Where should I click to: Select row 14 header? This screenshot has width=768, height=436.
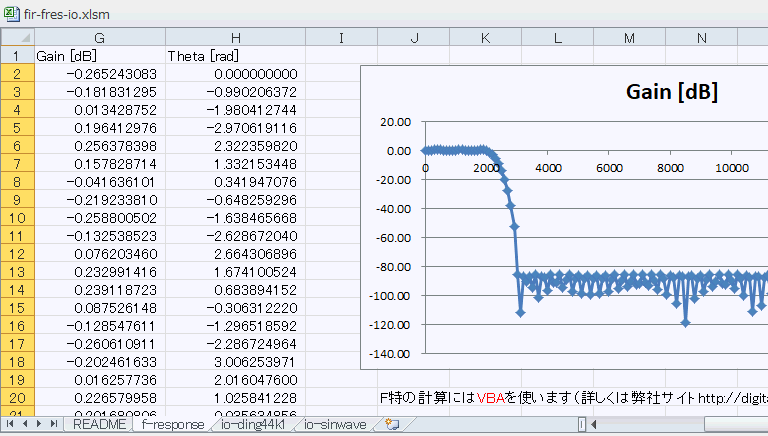tap(18, 290)
